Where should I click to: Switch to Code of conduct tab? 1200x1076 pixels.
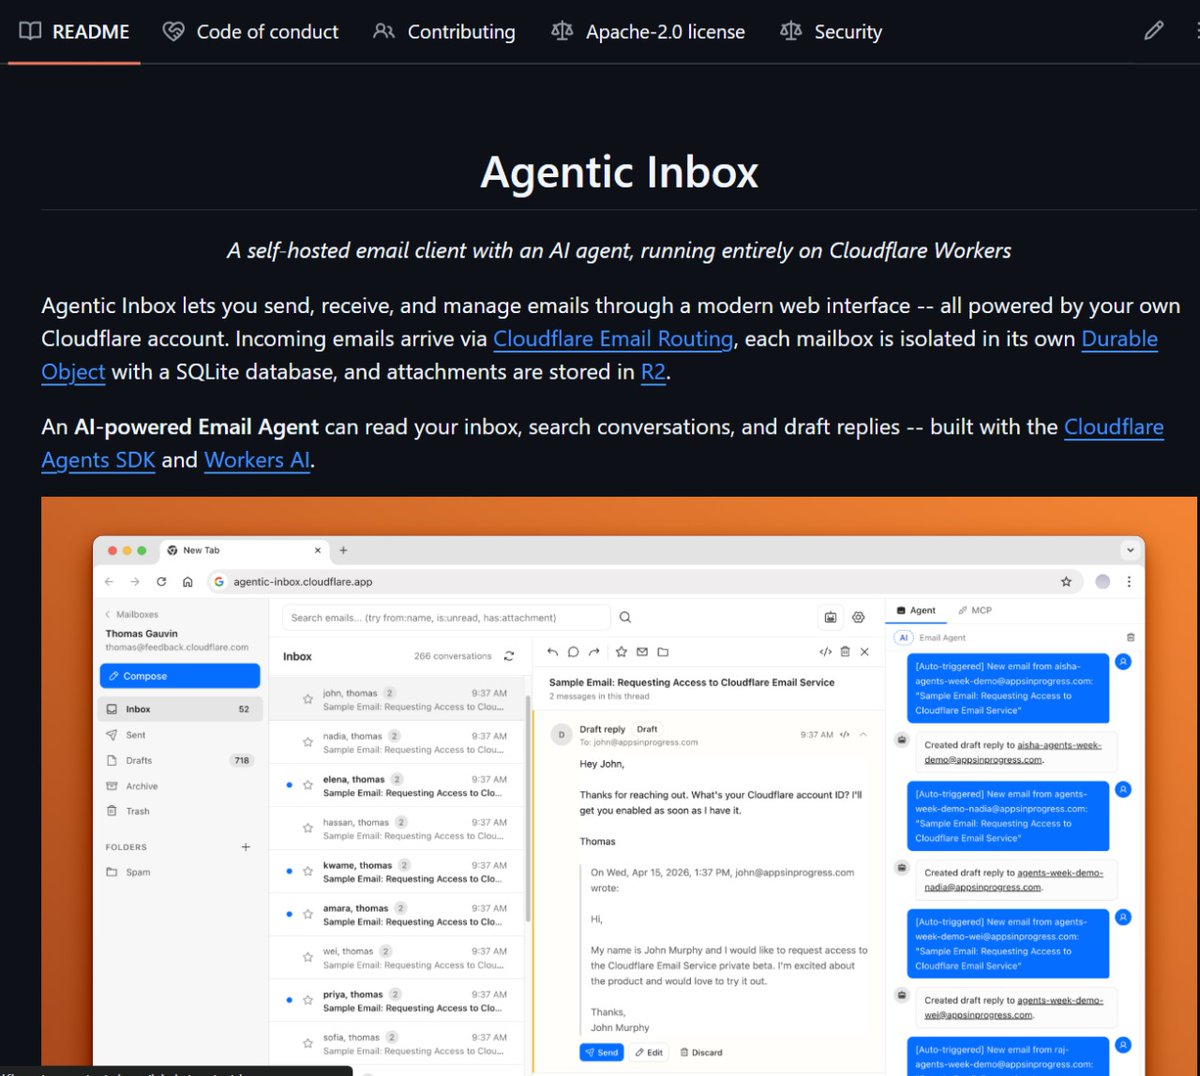[x=251, y=32]
